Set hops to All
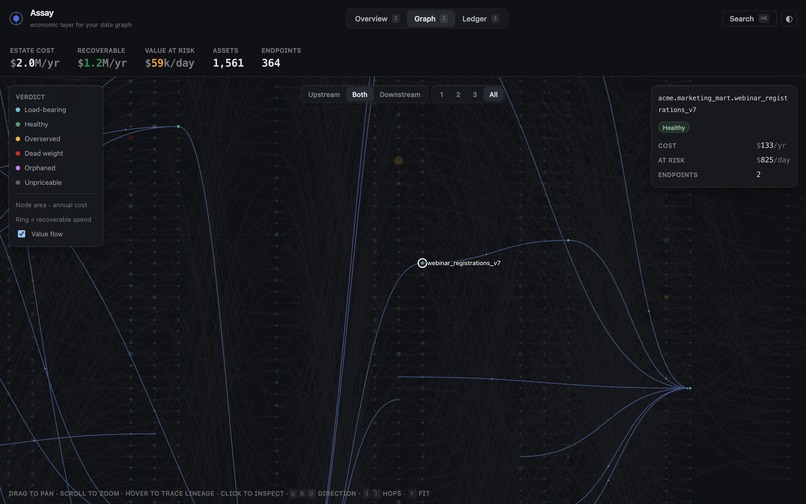The width and height of the screenshot is (806, 504). pos(493,95)
